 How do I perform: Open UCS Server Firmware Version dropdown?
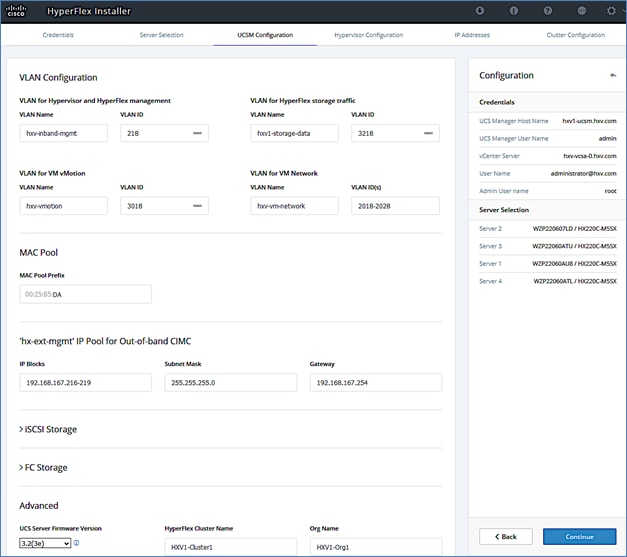tap(45, 543)
